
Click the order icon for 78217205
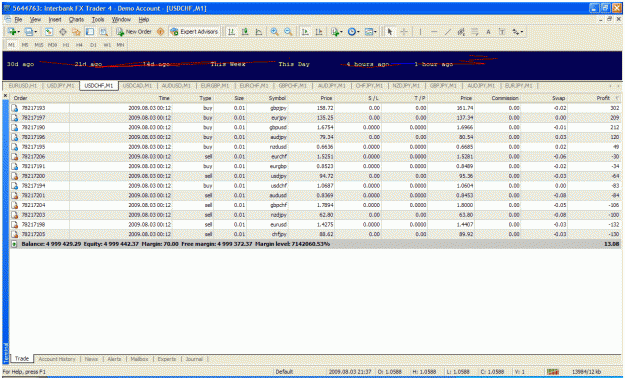pyautogui.click(x=15, y=234)
